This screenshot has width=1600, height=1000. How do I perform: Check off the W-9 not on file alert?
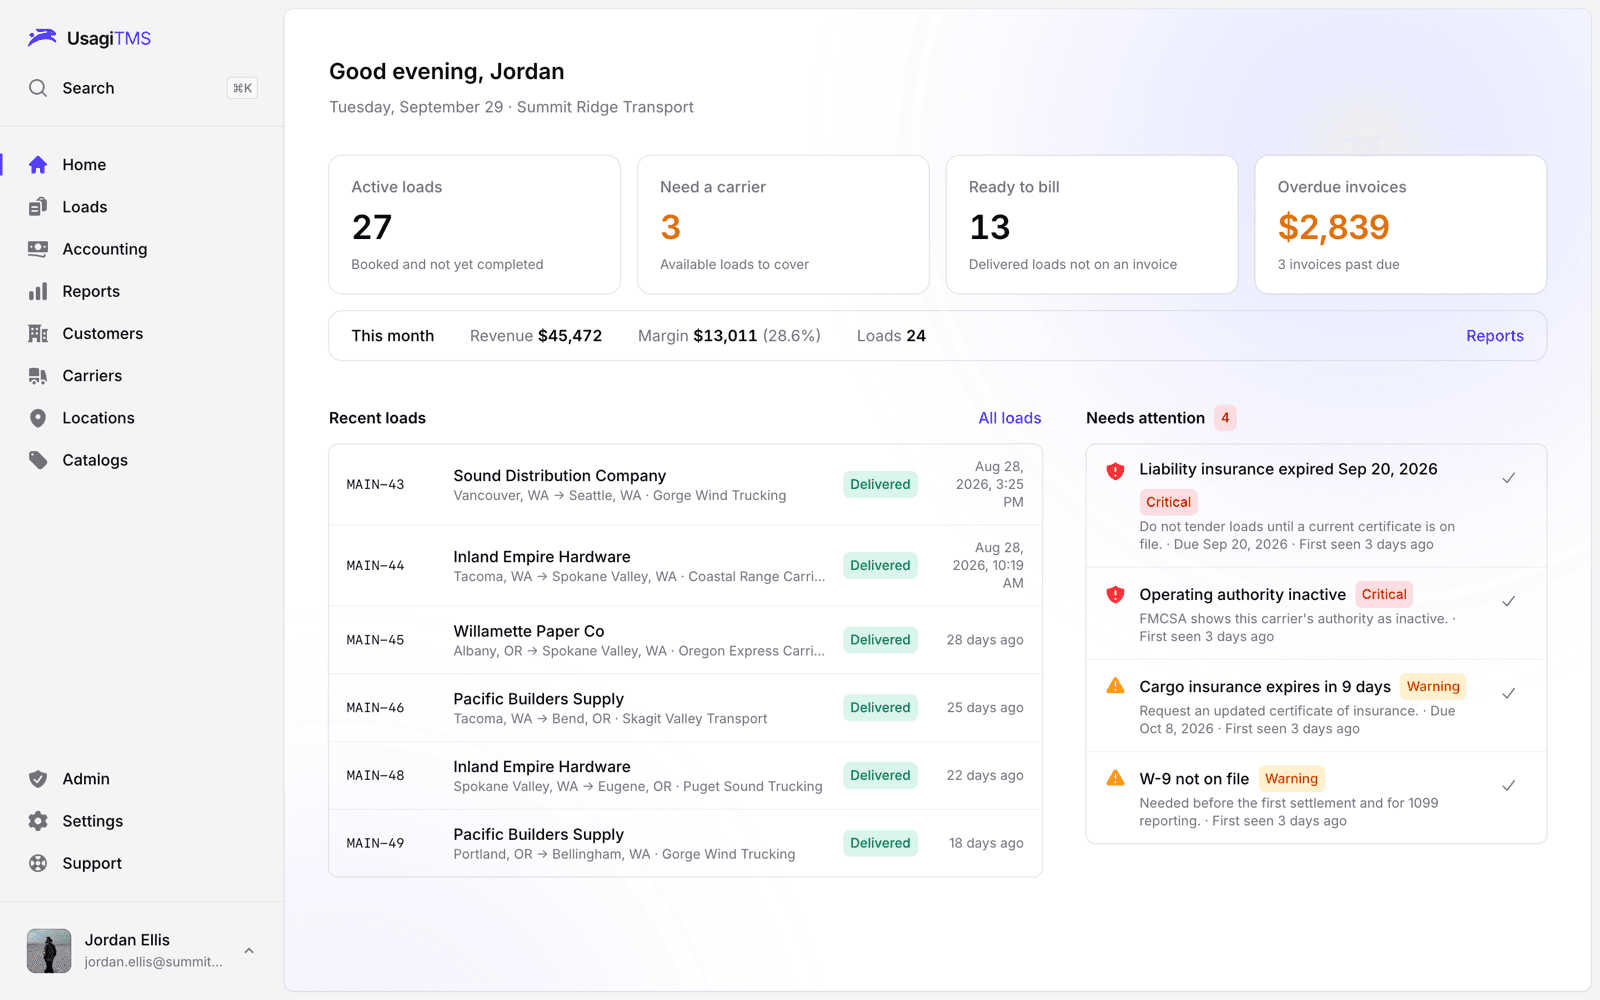point(1509,785)
